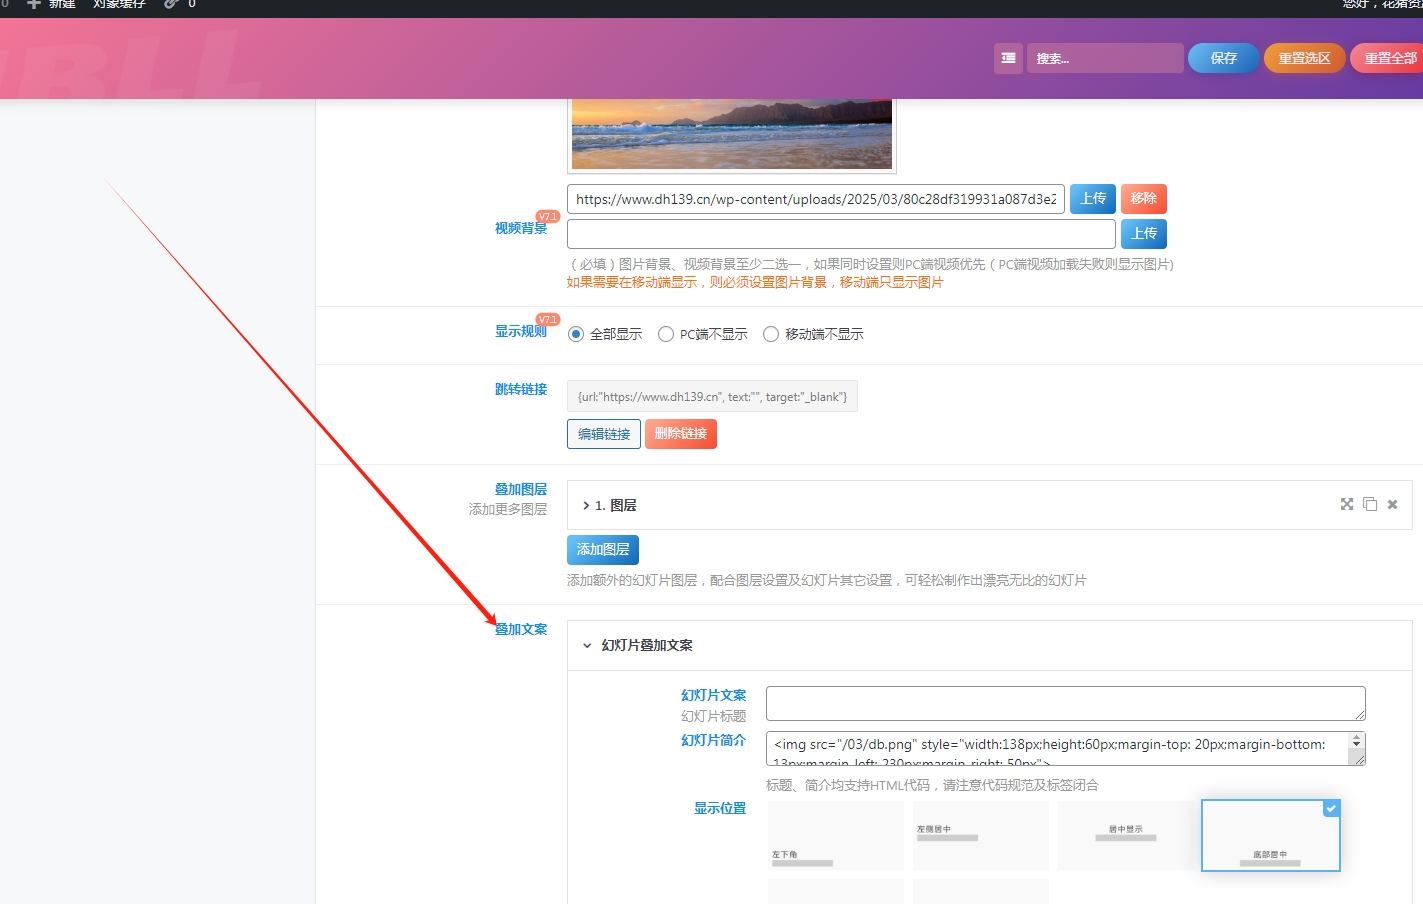Select the 全部显示 radio button
Viewport: 1423px width, 904px height.
[576, 334]
